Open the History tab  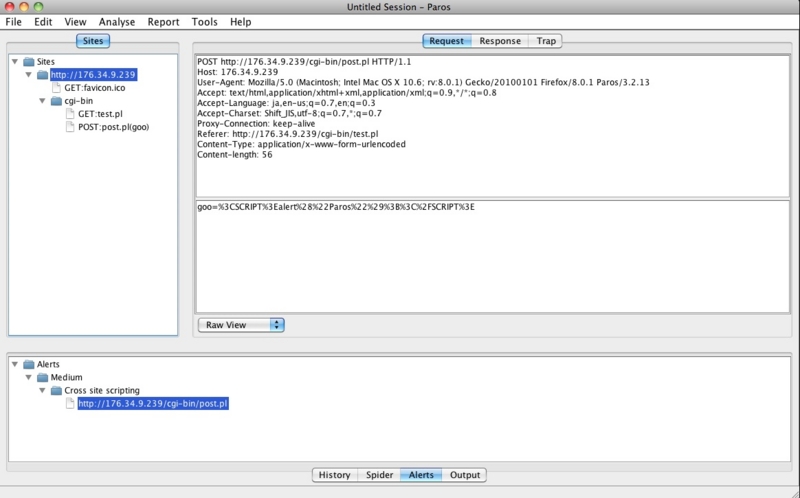point(335,475)
